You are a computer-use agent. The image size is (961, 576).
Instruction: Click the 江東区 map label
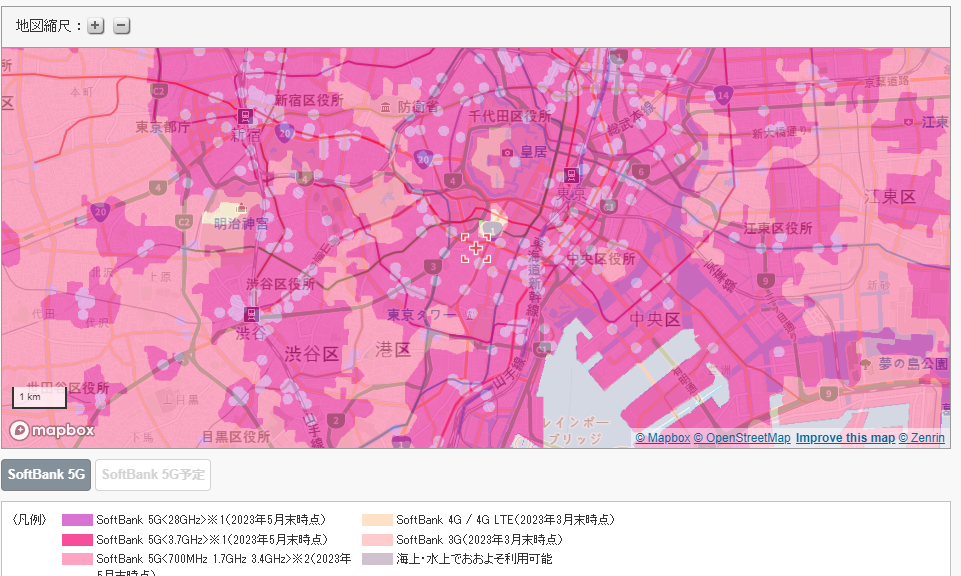coord(890,197)
